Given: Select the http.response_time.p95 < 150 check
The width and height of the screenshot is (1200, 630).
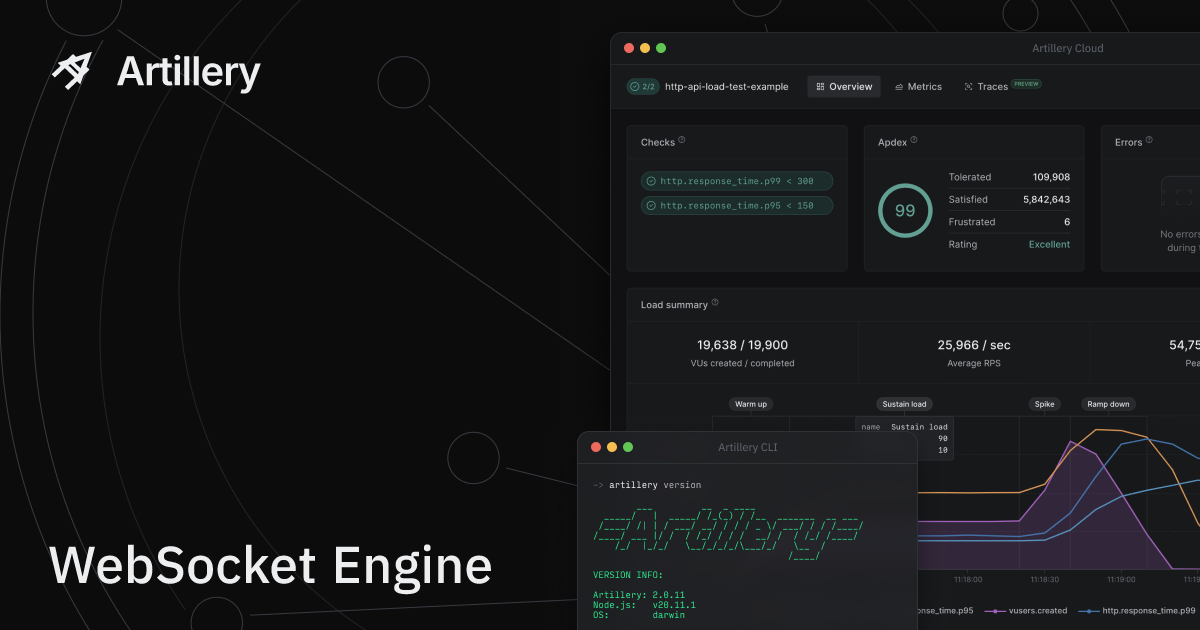Looking at the screenshot, I should [737, 206].
